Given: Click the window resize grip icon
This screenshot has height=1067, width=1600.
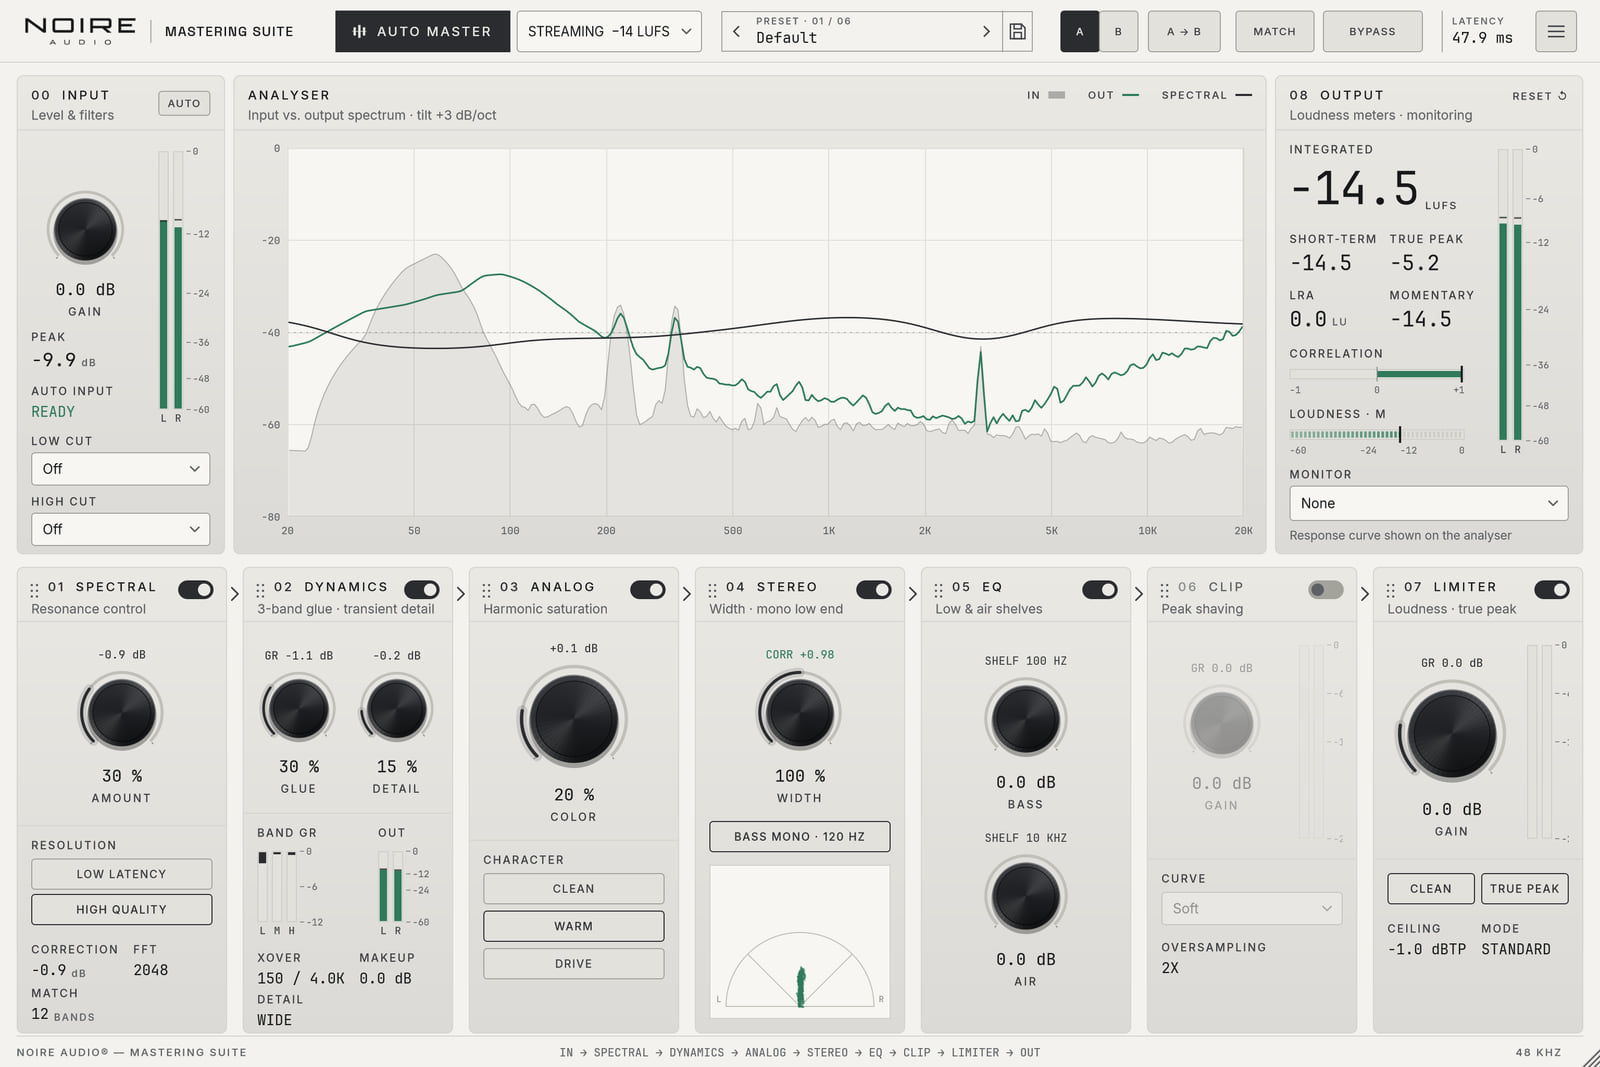Looking at the screenshot, I should pyautogui.click(x=1590, y=1057).
